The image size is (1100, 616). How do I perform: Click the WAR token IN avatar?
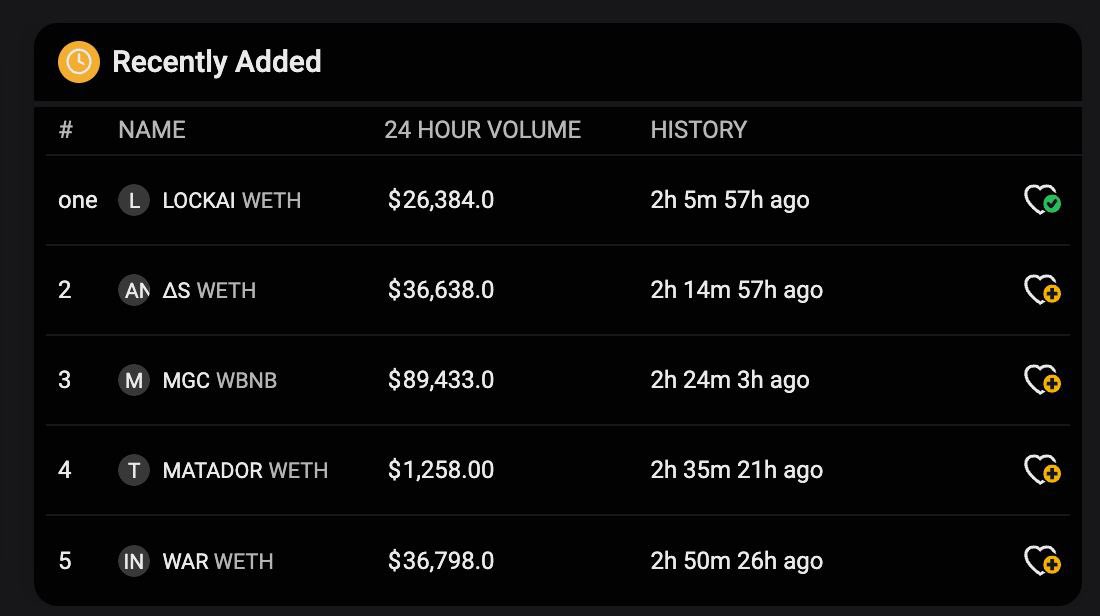click(x=134, y=561)
